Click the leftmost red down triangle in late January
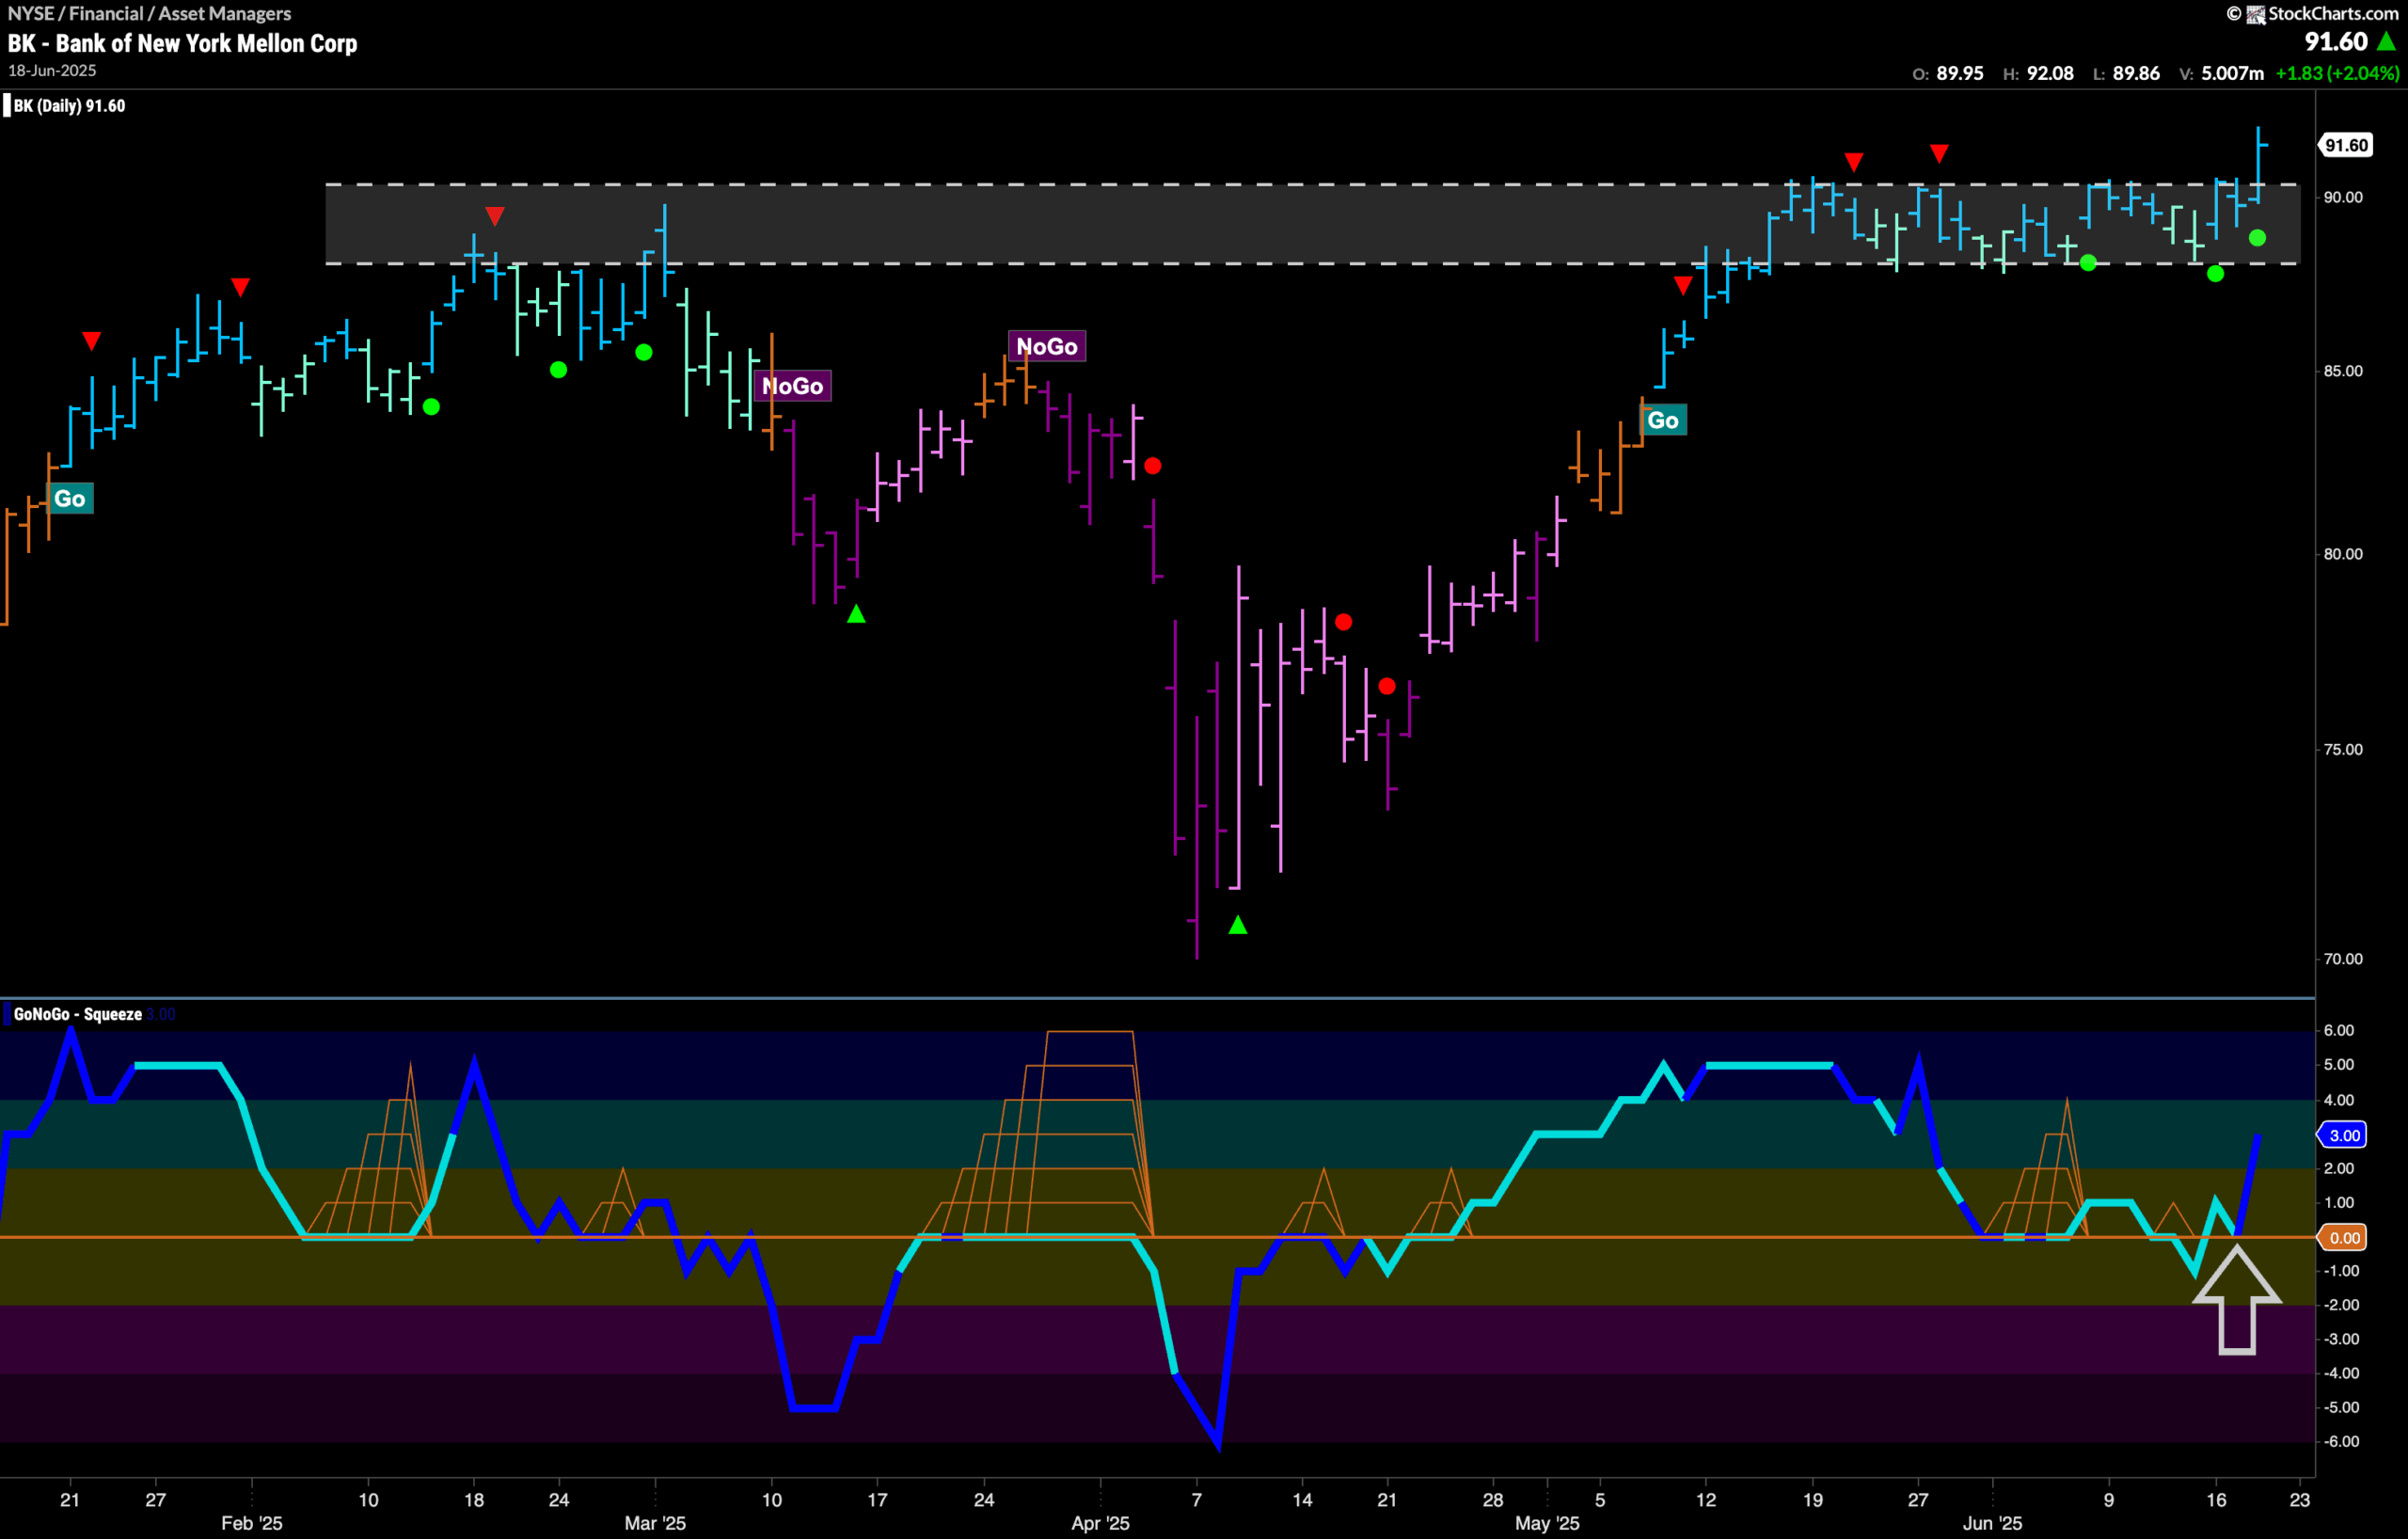2408x1539 pixels. point(92,341)
